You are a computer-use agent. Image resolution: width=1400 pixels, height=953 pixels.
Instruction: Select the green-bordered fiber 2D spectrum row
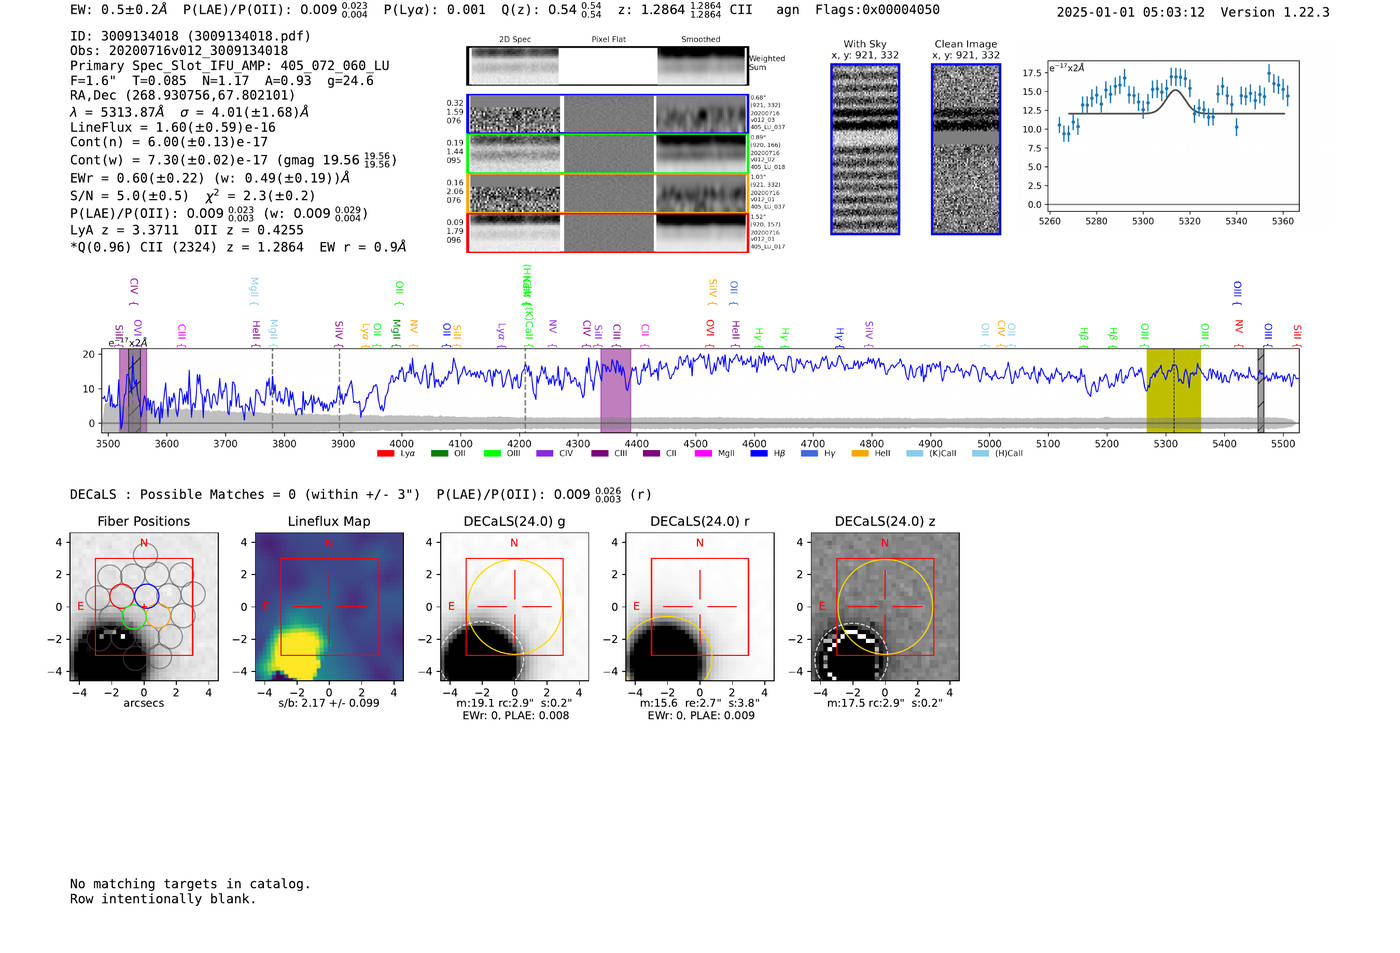(x=607, y=154)
